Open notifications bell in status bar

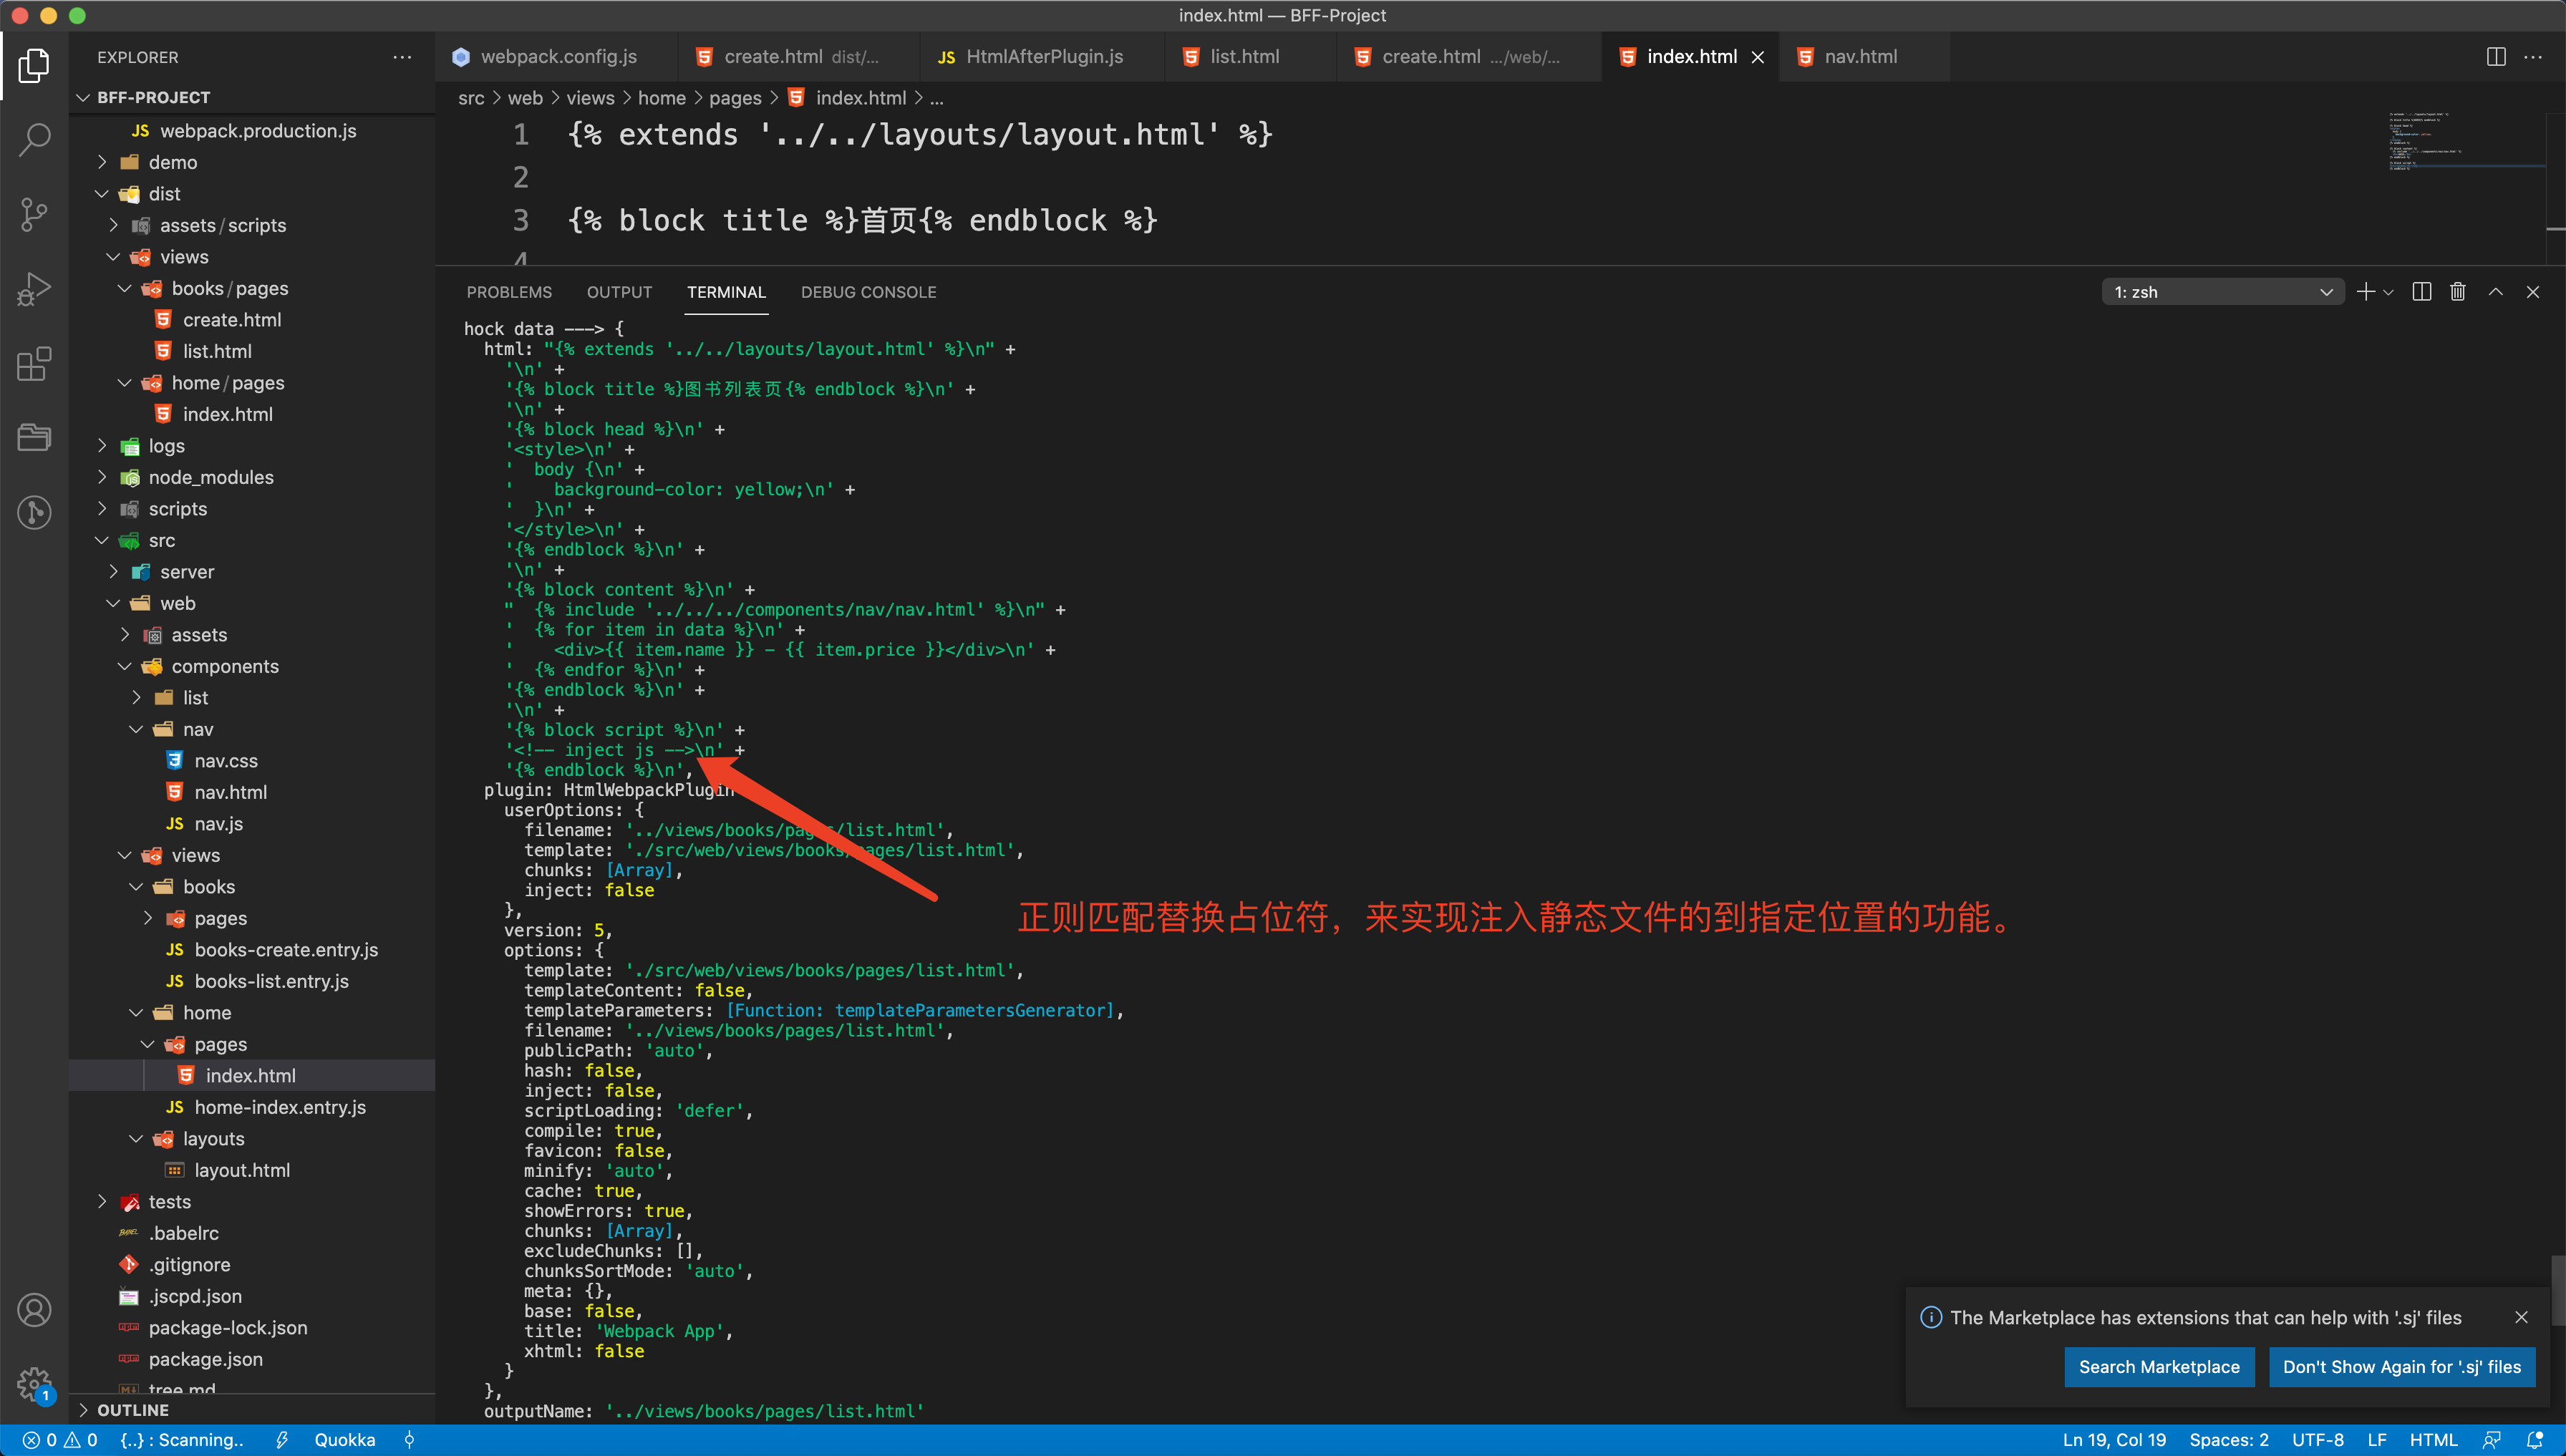point(2534,1440)
